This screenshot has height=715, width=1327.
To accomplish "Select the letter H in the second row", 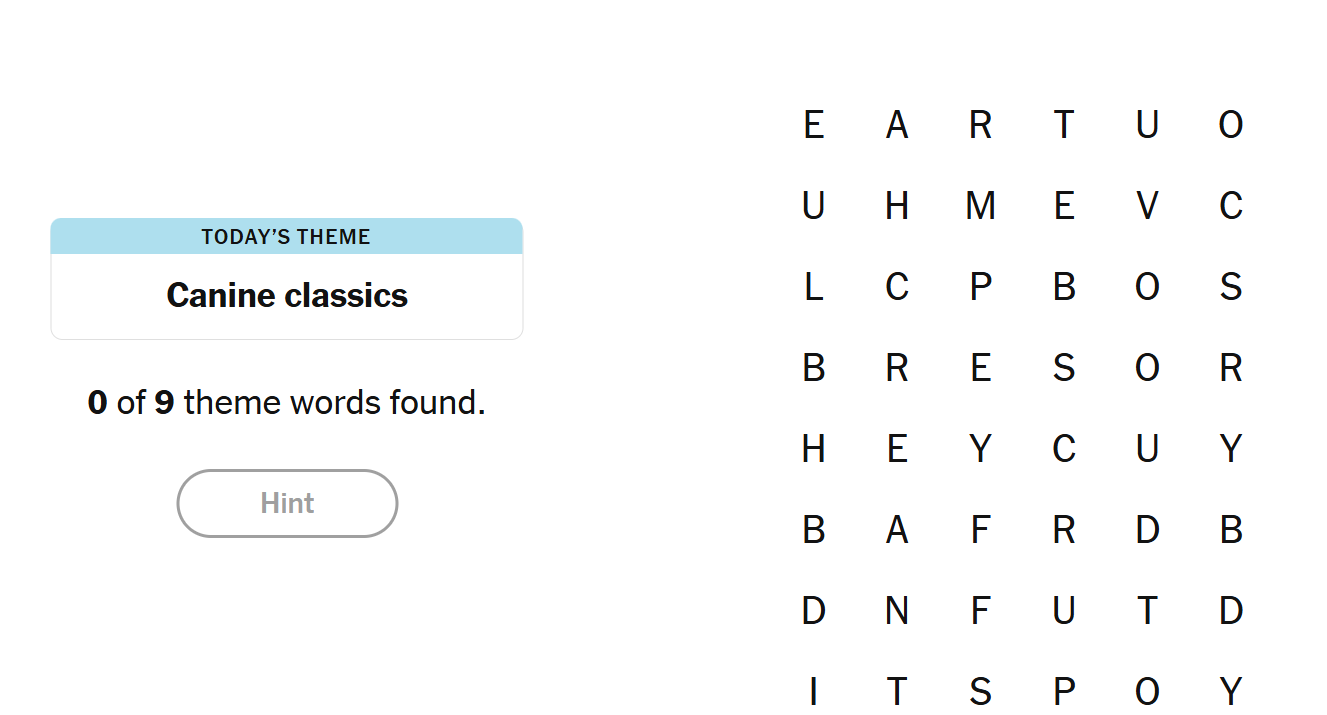I will tap(897, 206).
